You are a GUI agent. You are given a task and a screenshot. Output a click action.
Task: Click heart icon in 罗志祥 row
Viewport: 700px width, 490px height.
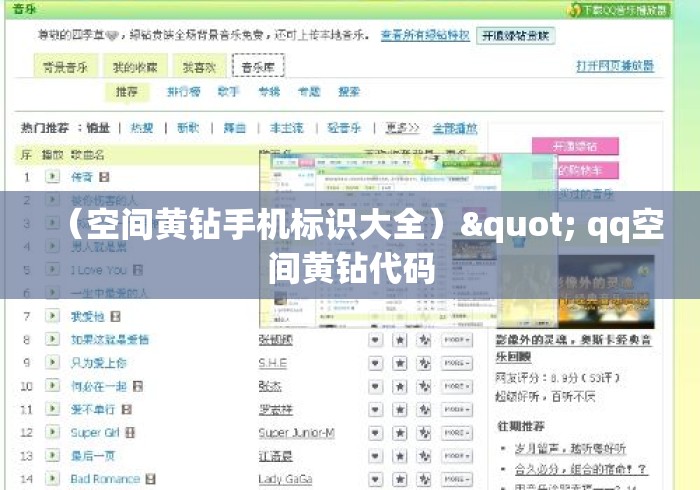pos(375,410)
